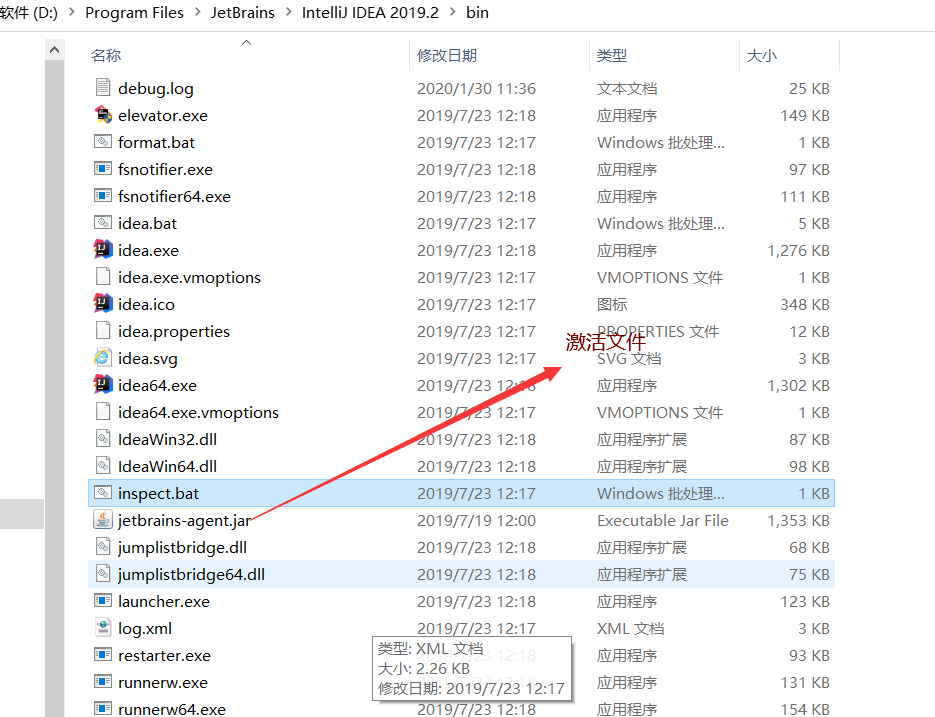This screenshot has height=717, width=935.
Task: Click the runnerw.exe file icon
Action: point(103,681)
